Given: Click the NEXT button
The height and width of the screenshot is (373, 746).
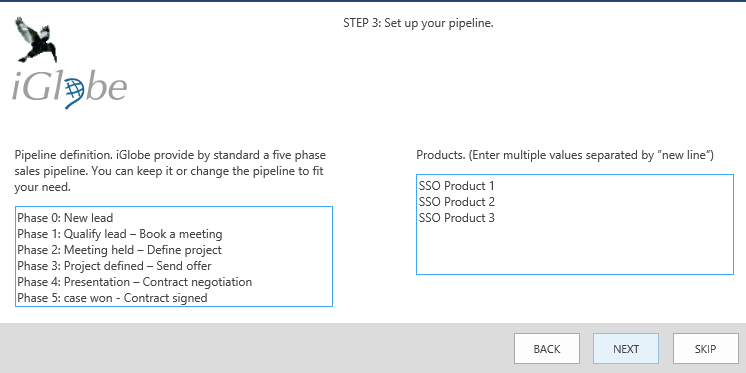Looking at the screenshot, I should (x=626, y=349).
